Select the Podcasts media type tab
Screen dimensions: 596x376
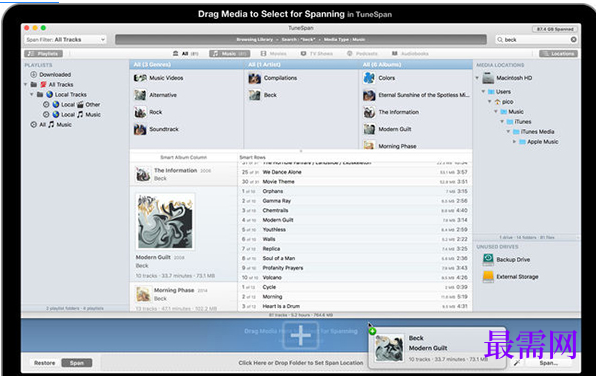[x=362, y=54]
